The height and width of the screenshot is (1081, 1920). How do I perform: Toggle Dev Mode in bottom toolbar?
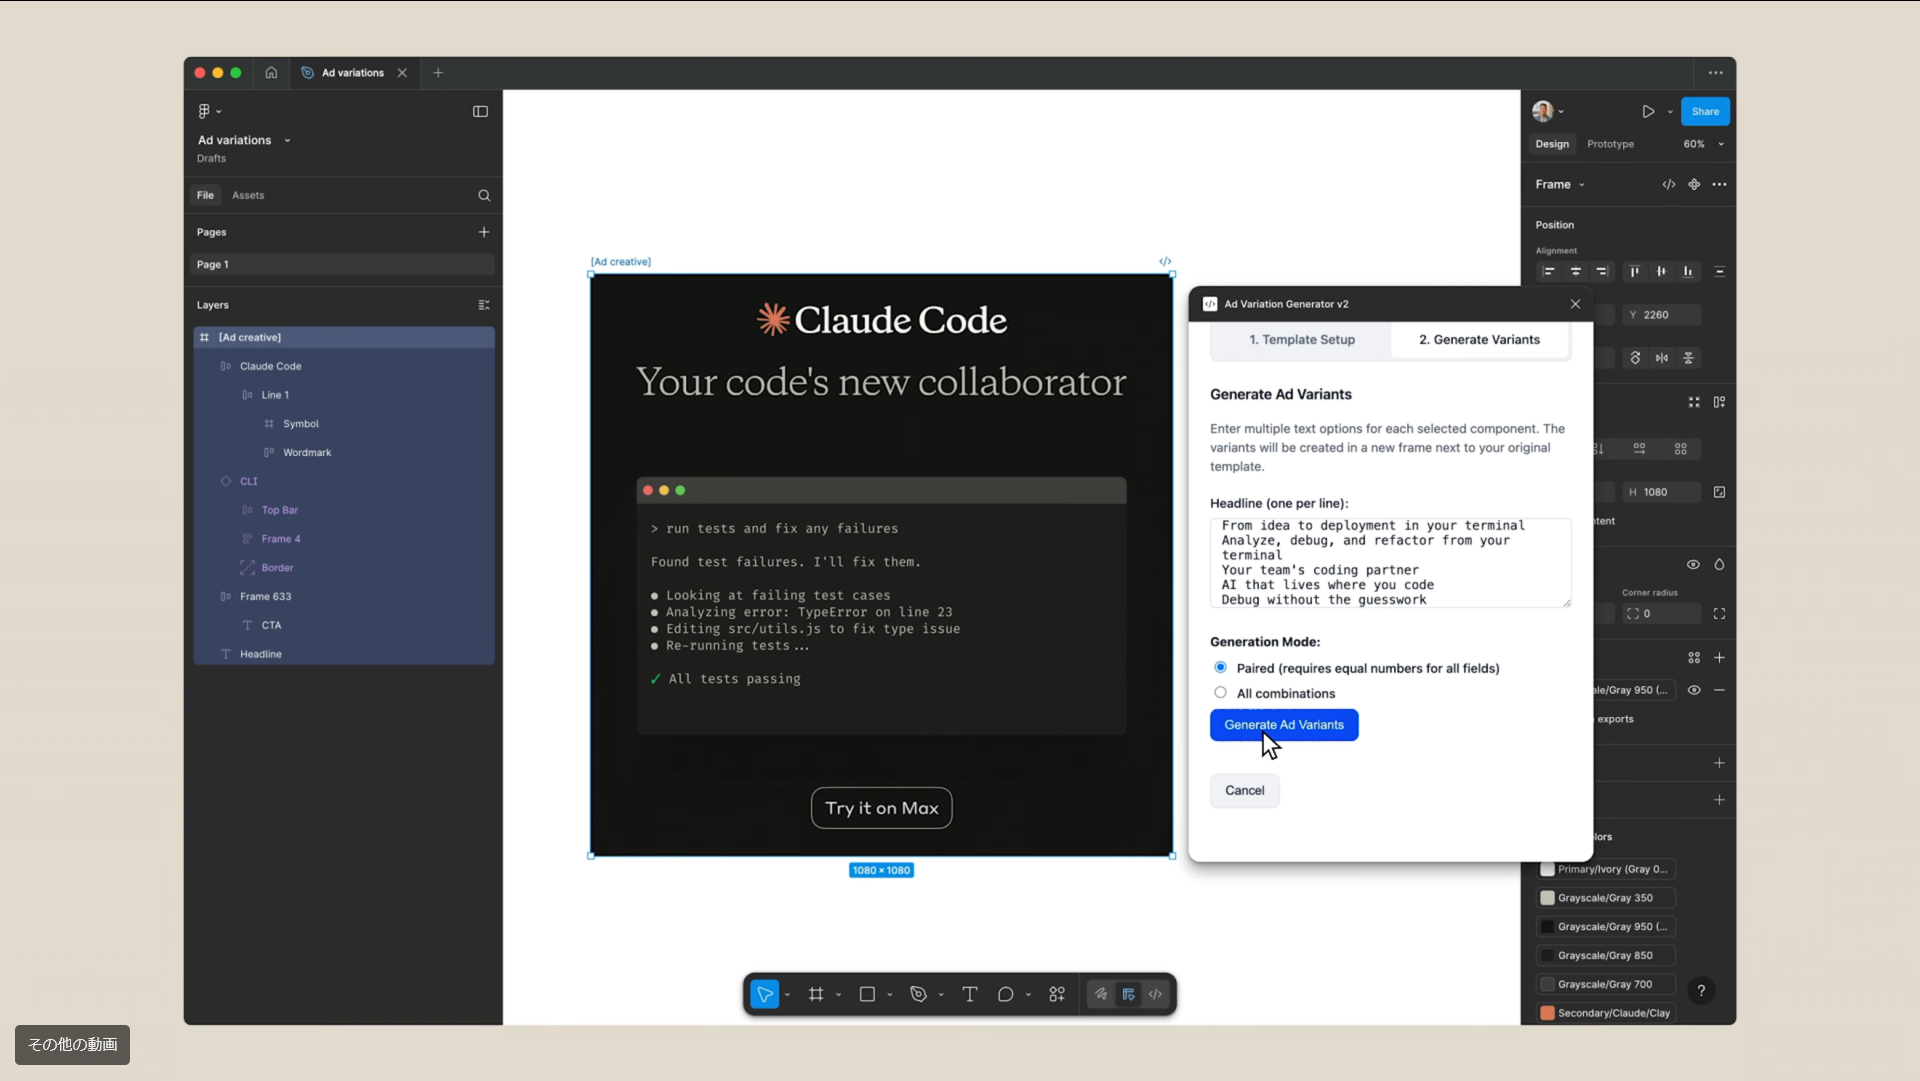[1155, 994]
